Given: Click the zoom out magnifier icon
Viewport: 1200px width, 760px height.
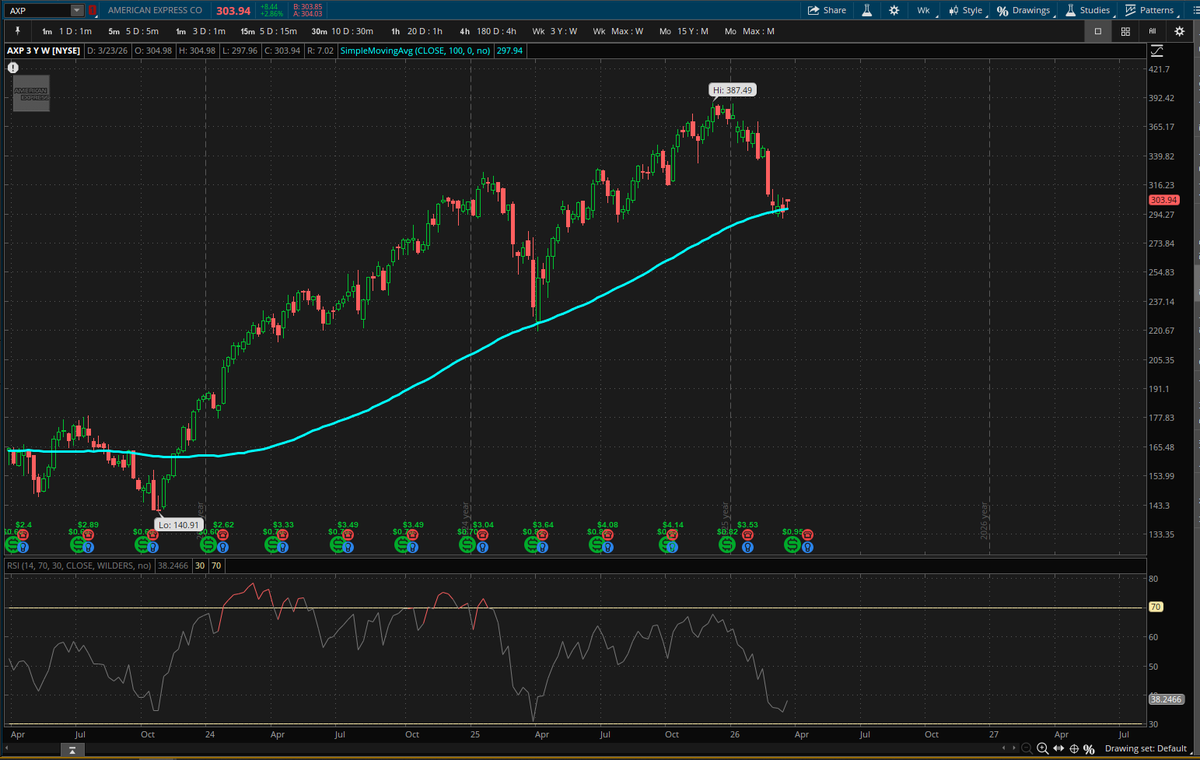Looking at the screenshot, I should point(1028,749).
